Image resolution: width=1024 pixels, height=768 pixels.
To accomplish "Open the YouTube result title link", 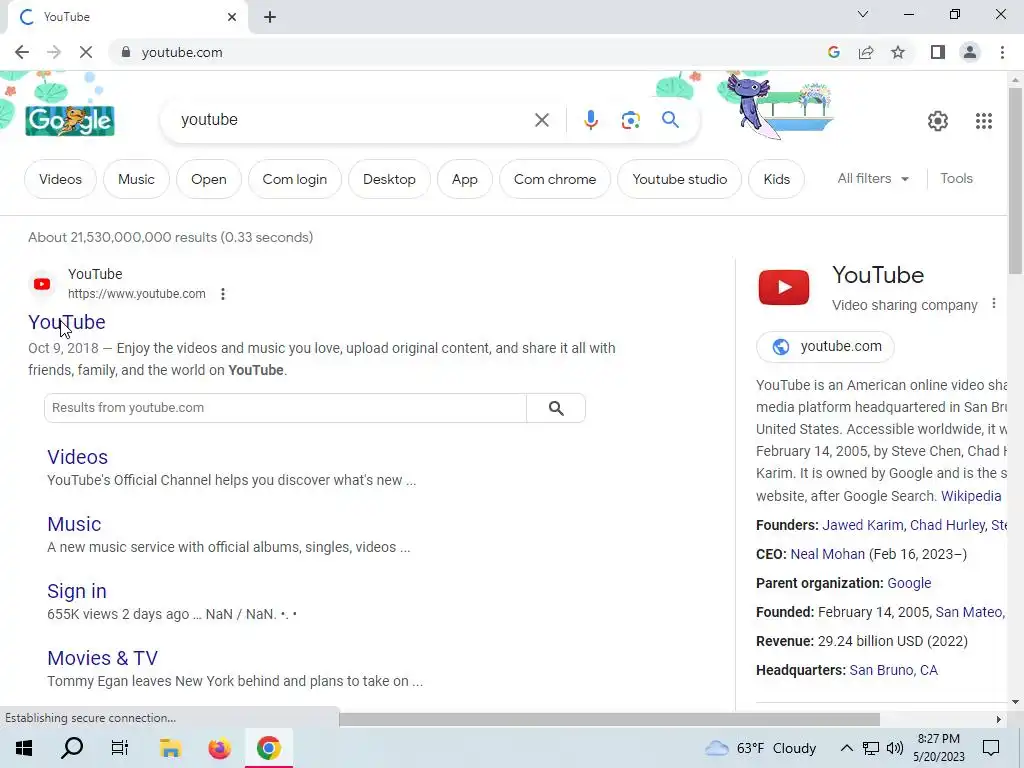I will [x=67, y=322].
